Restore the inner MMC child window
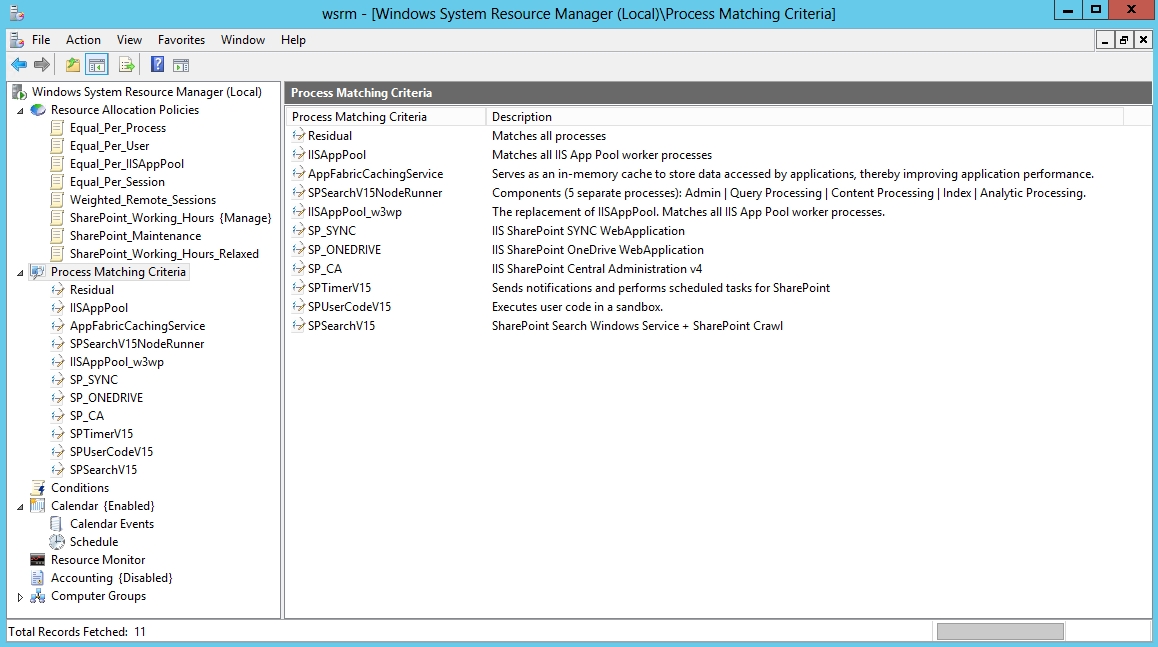This screenshot has height=647, width=1158. tap(1124, 40)
